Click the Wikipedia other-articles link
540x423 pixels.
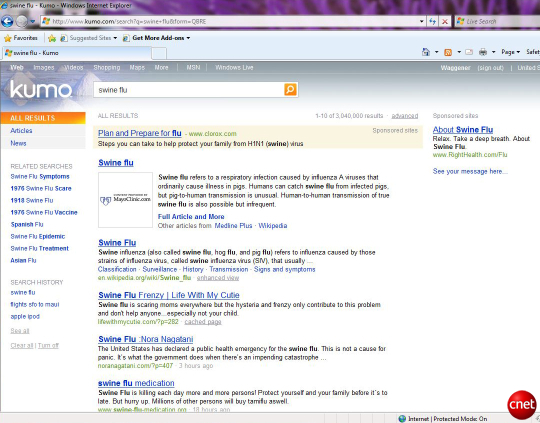(x=272, y=226)
